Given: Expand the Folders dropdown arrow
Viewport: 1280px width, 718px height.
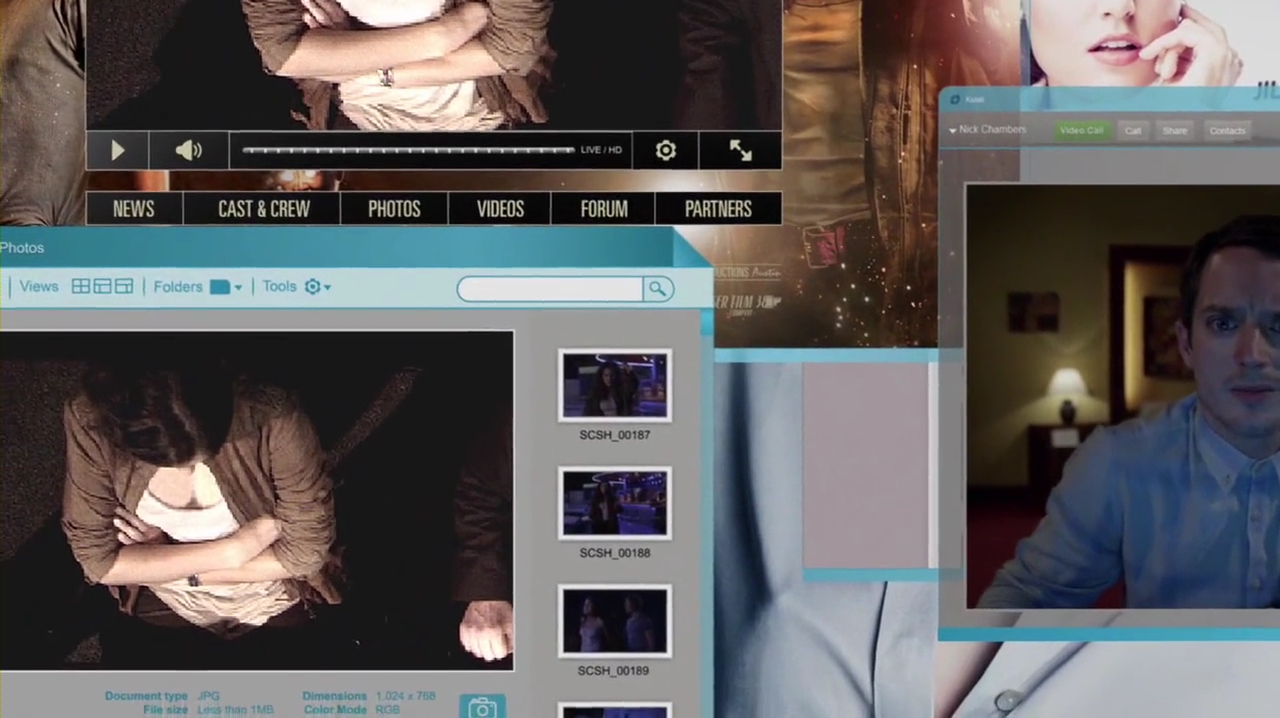Looking at the screenshot, I should point(238,288).
